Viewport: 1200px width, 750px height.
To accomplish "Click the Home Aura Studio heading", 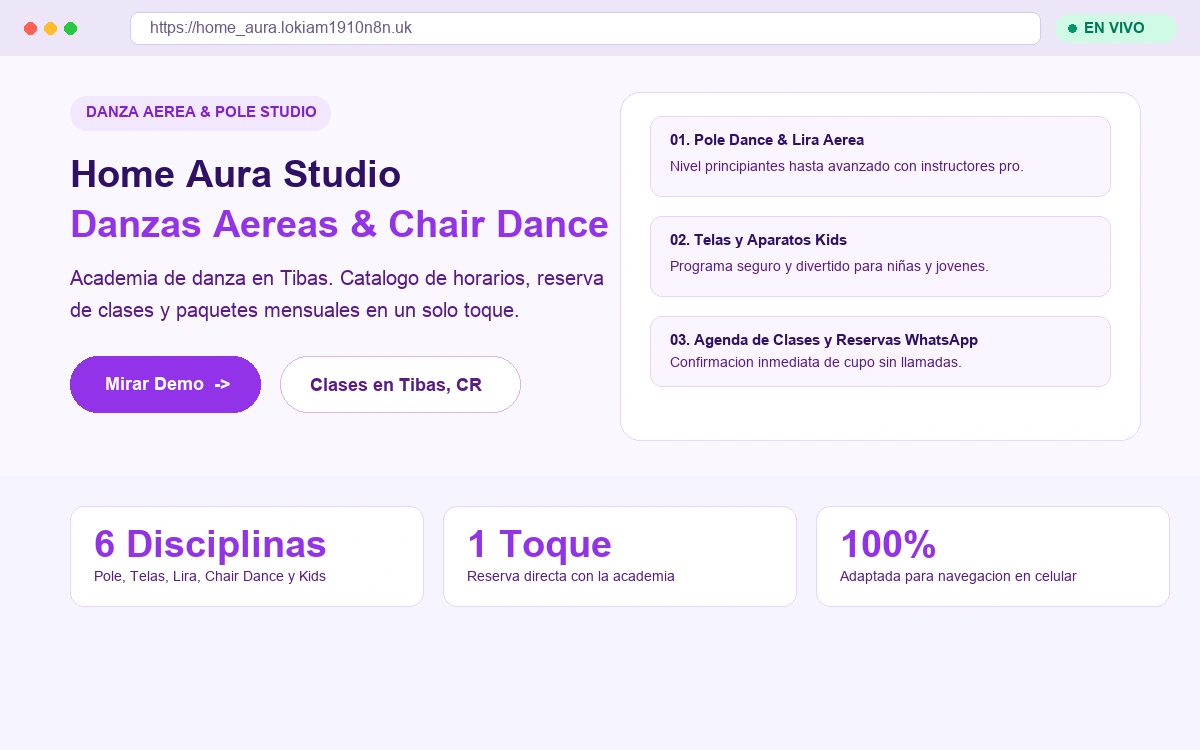I will click(x=235, y=174).
